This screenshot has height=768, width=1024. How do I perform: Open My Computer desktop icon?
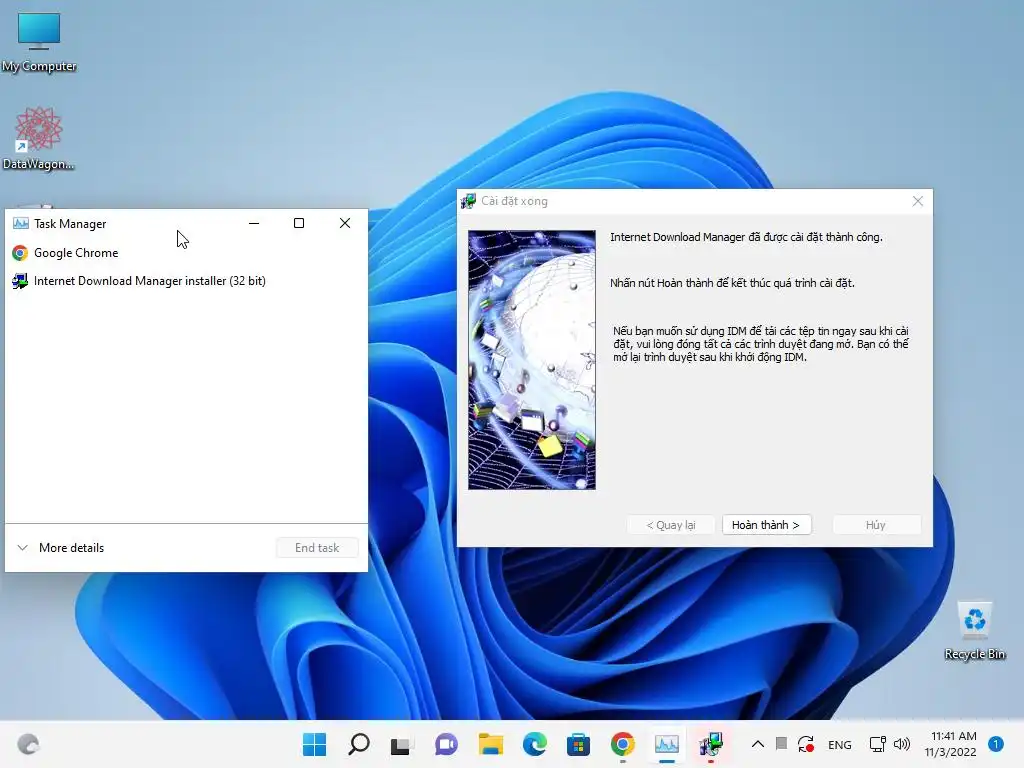click(x=39, y=42)
